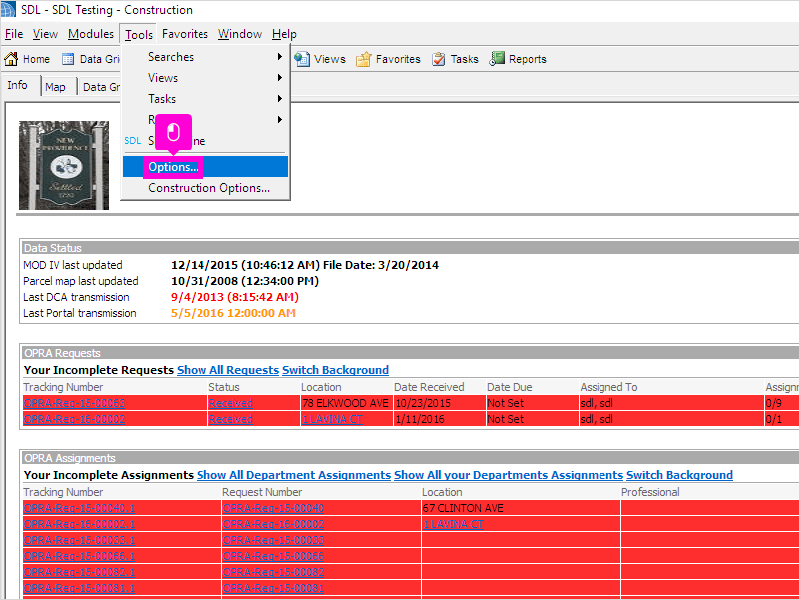Expand the Views submenu in Tools menu
Screen dimensions: 800x600
pos(205,78)
